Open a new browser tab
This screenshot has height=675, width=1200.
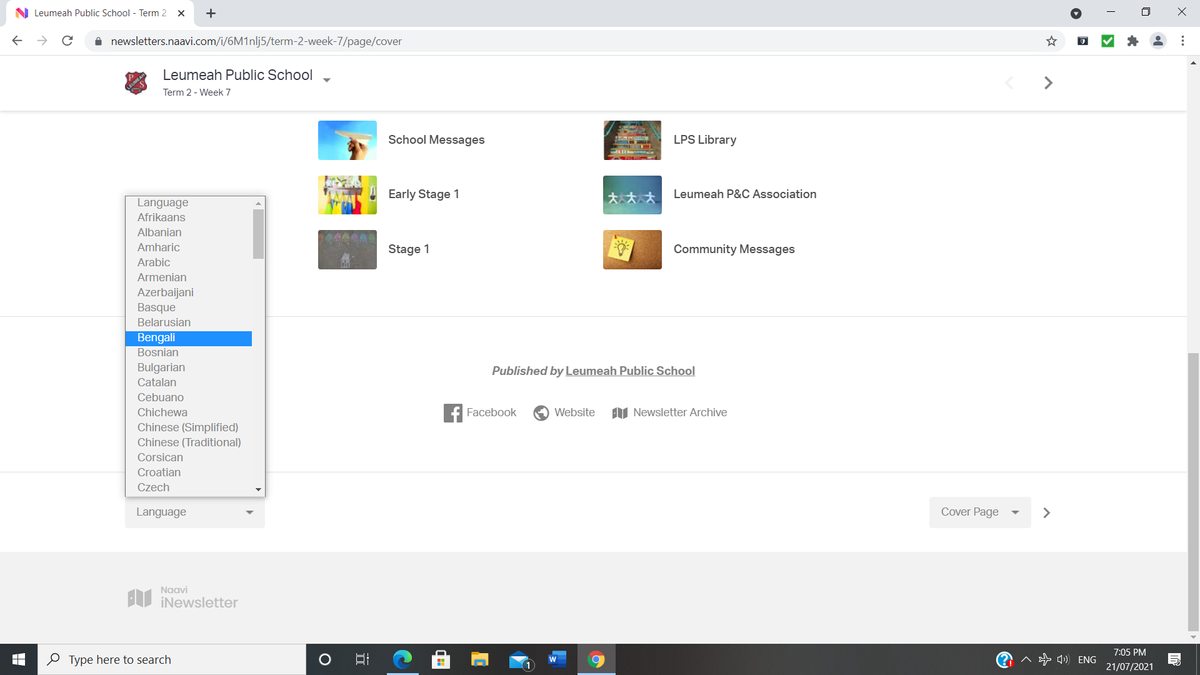(211, 14)
